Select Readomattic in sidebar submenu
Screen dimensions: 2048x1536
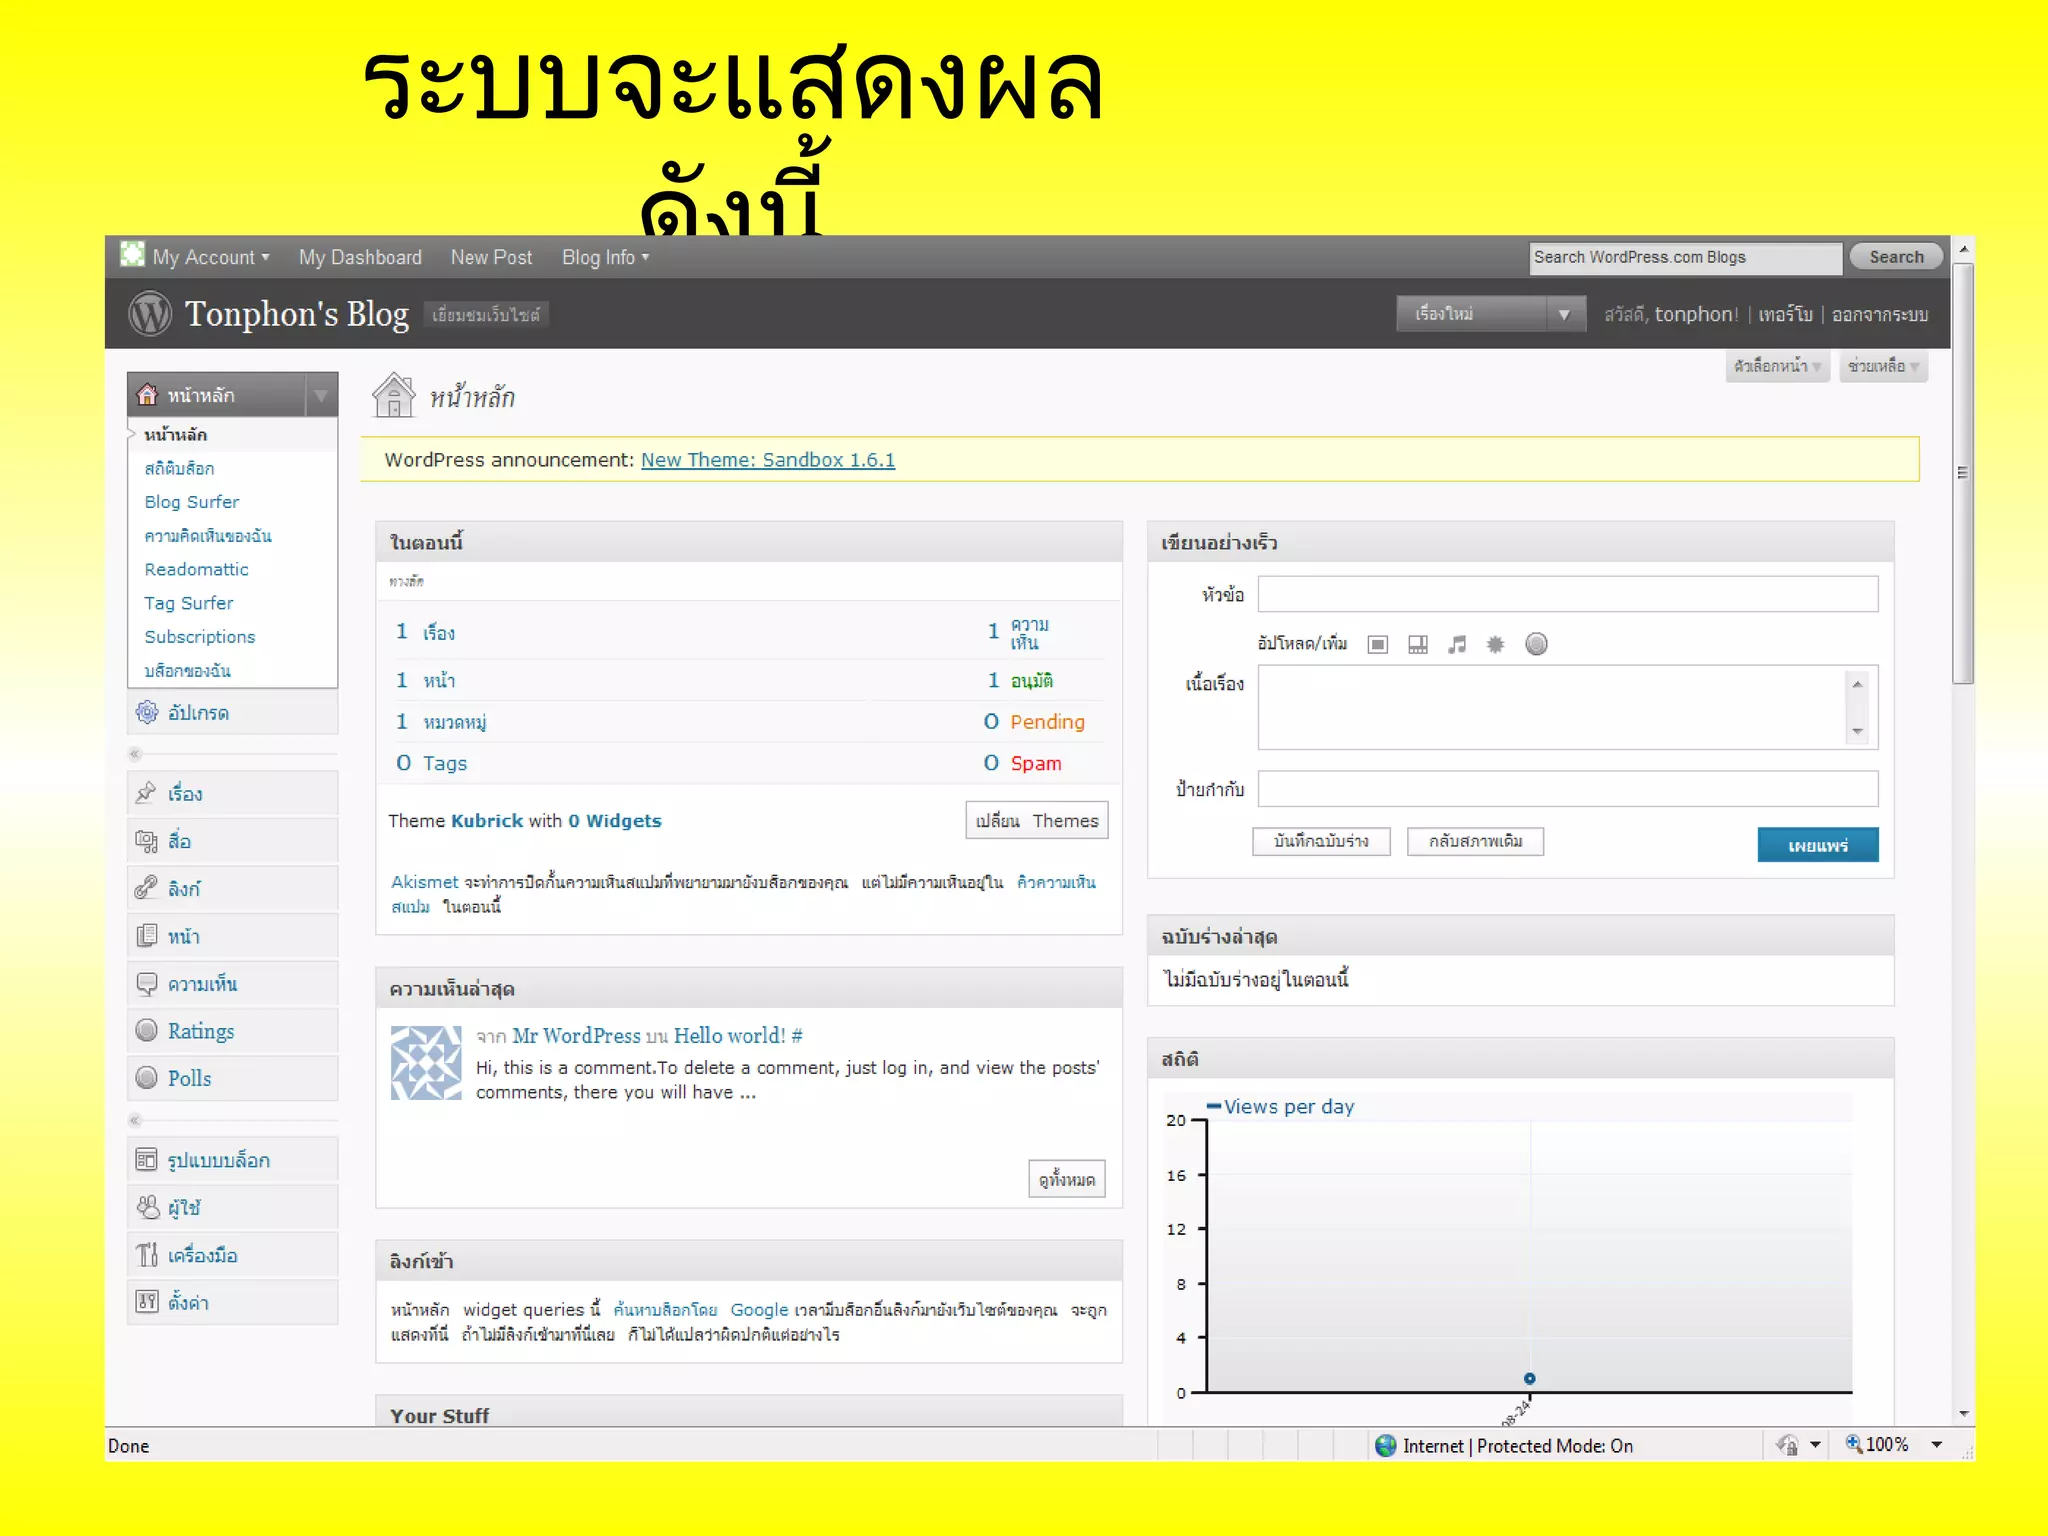196,569
